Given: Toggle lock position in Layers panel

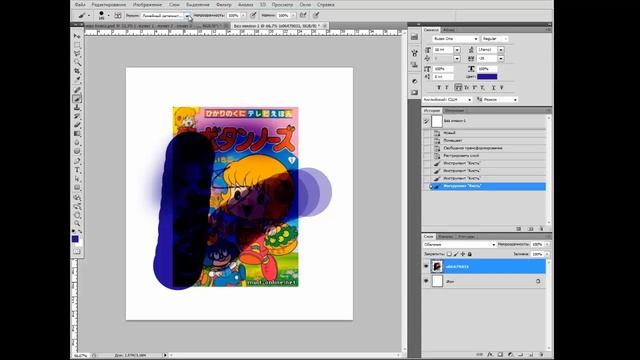Looking at the screenshot, I should pyautogui.click(x=463, y=254).
